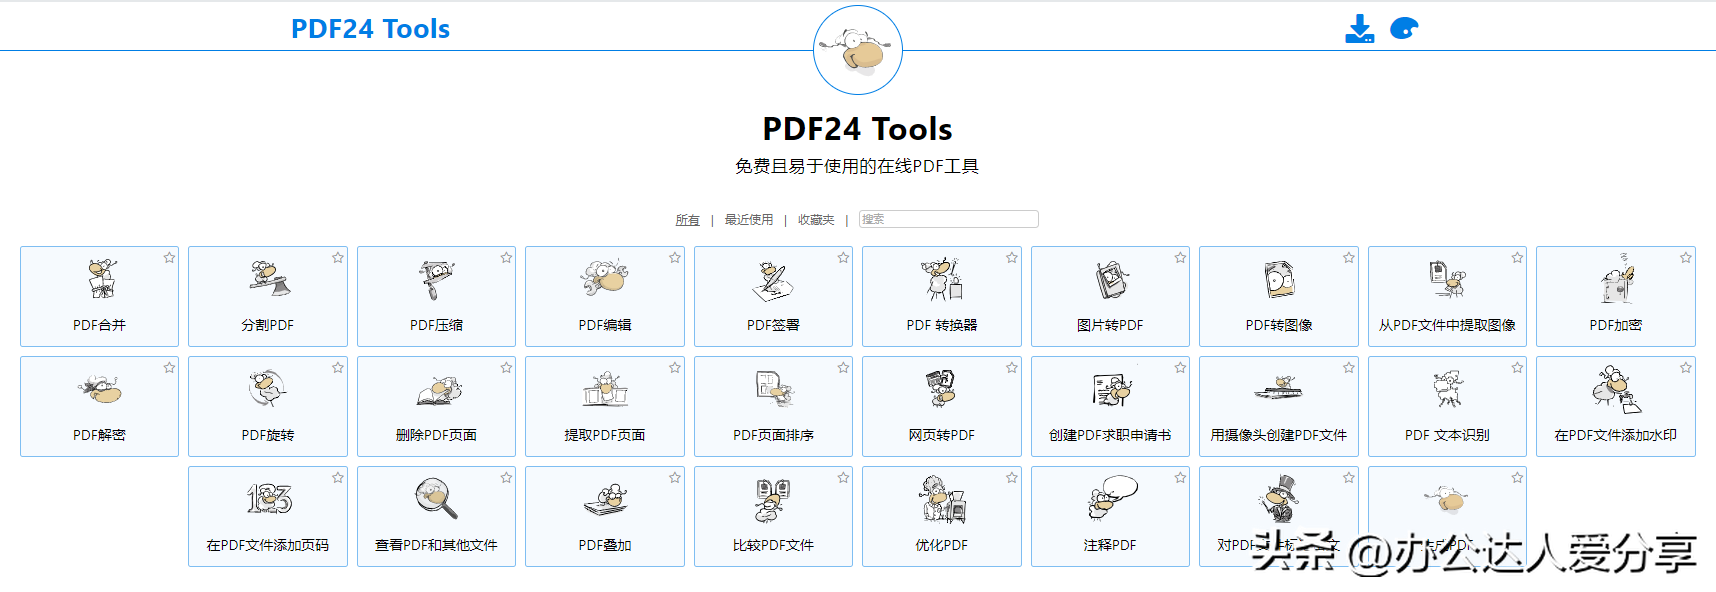Click the 搜索 search input field
Image resolution: width=1716 pixels, height=592 pixels.
click(948, 219)
